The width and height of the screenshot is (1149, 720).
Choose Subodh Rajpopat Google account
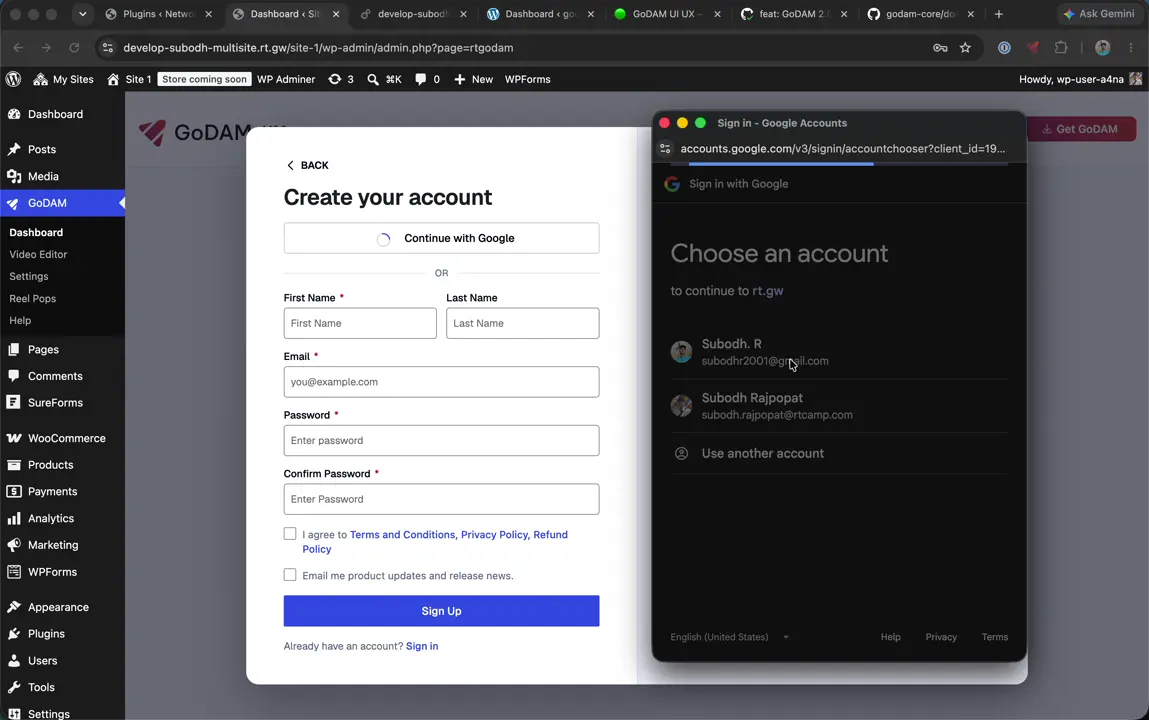tap(839, 406)
